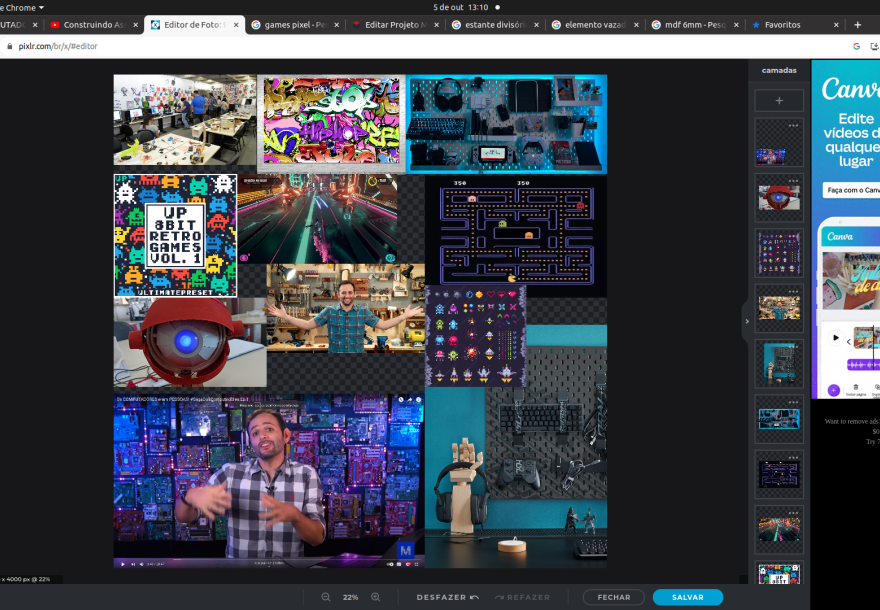The width and height of the screenshot is (880, 610).
Task: Open options menu for the neon racing layer
Action: [793, 513]
